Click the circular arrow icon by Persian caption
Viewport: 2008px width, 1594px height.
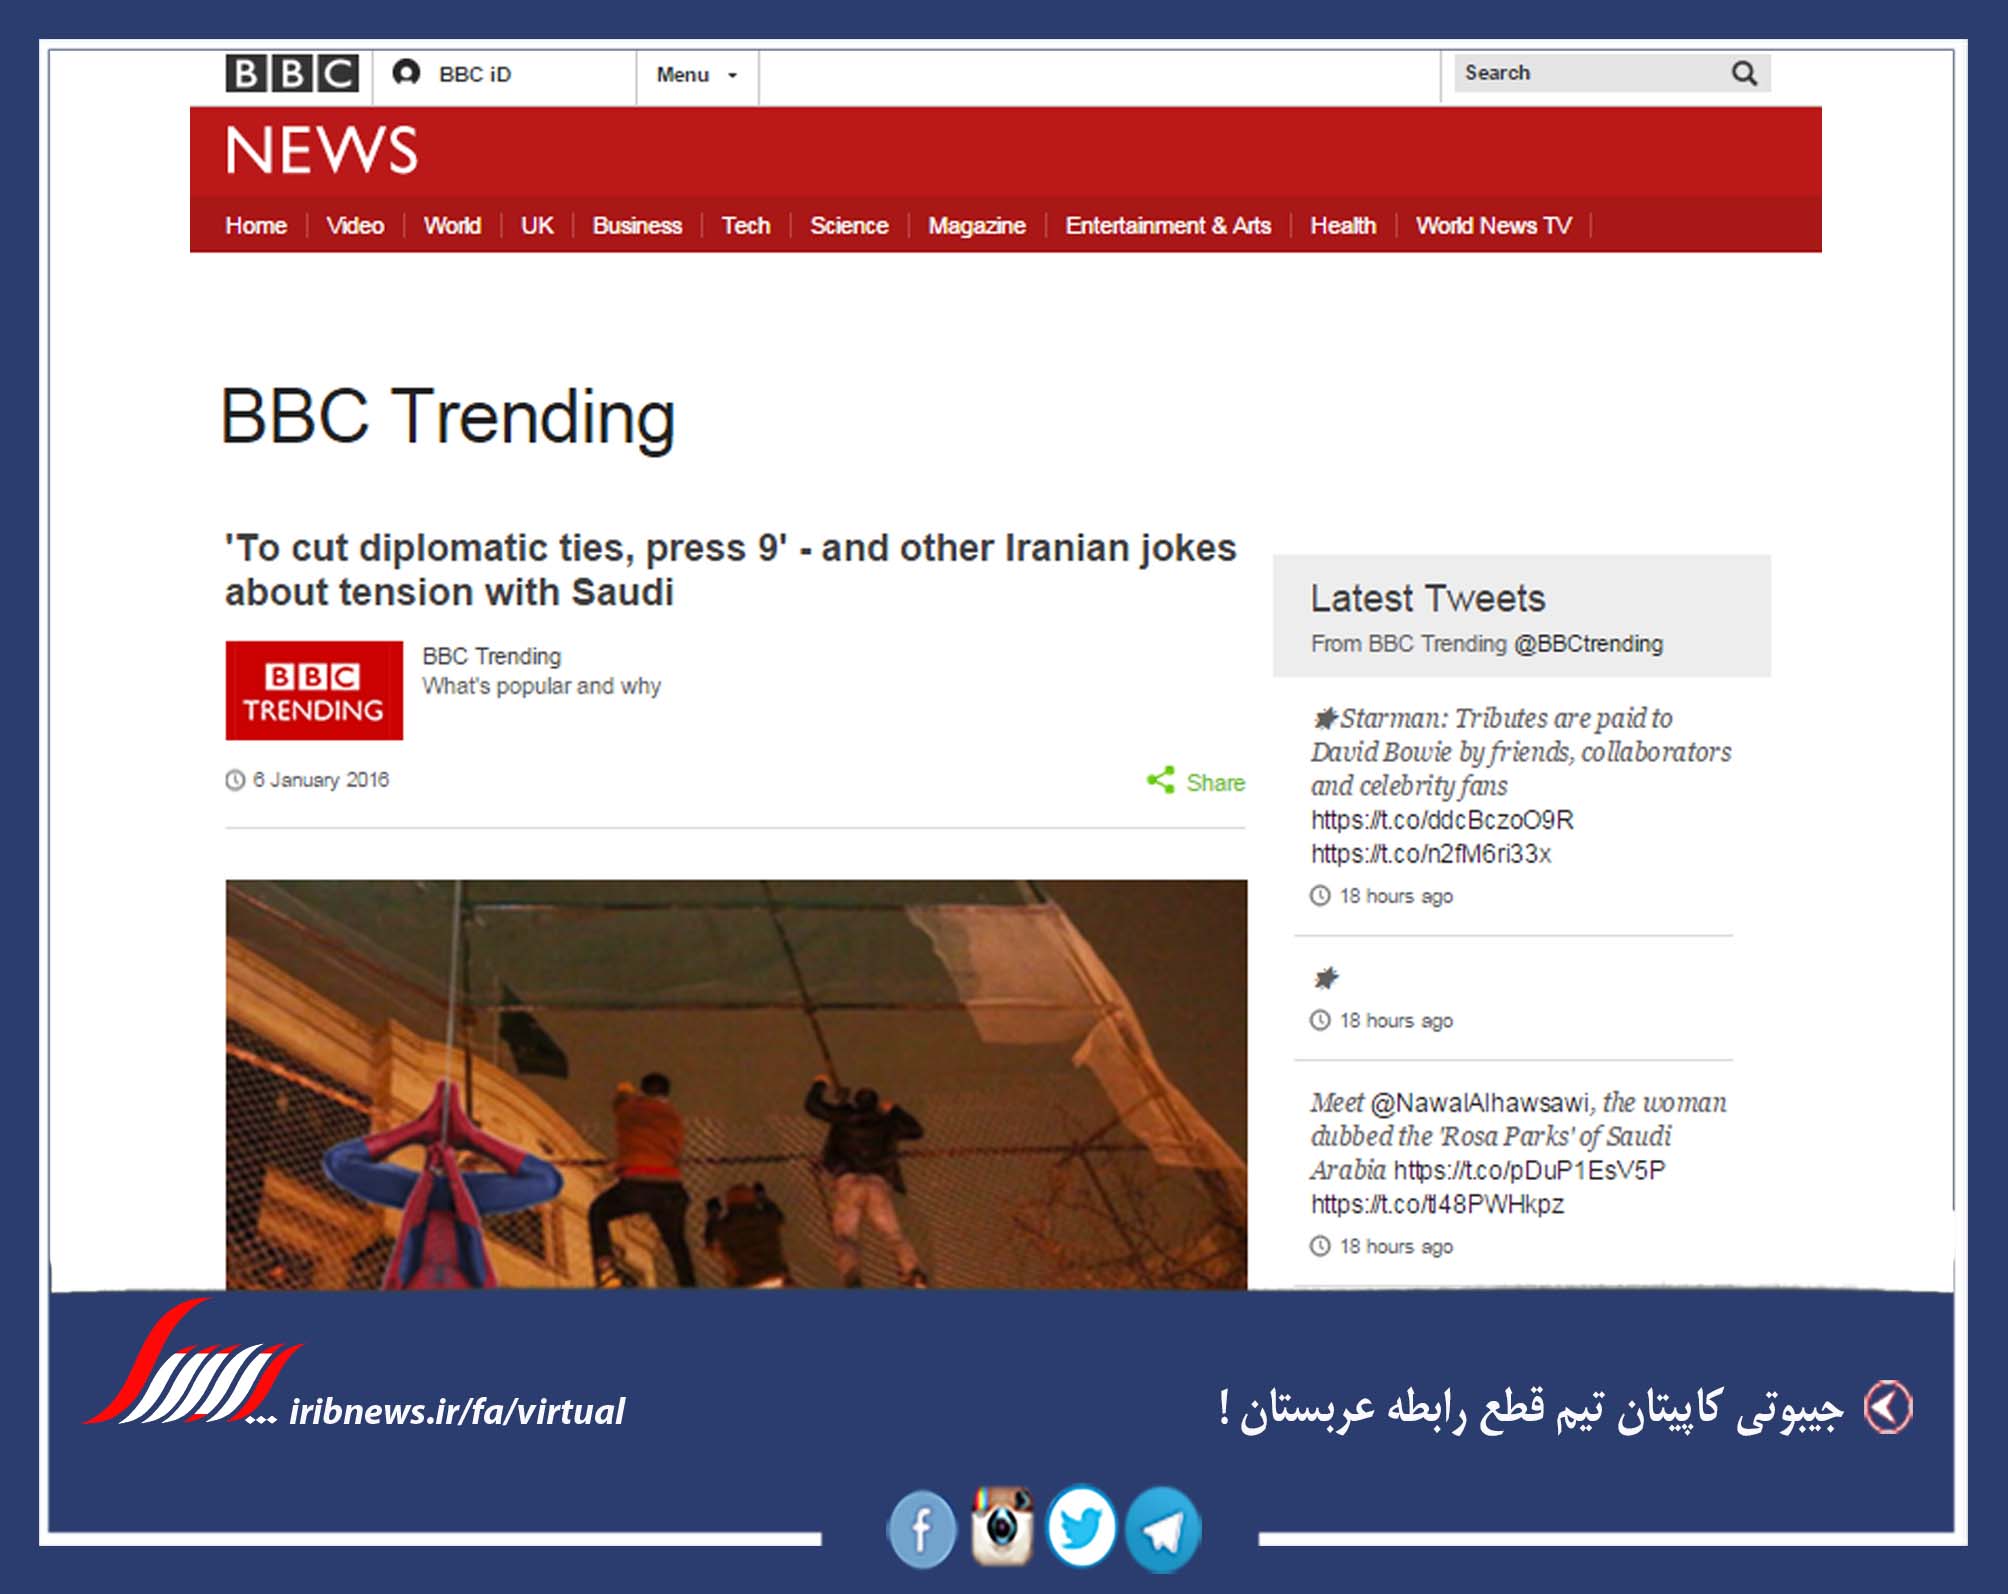tap(1888, 1408)
